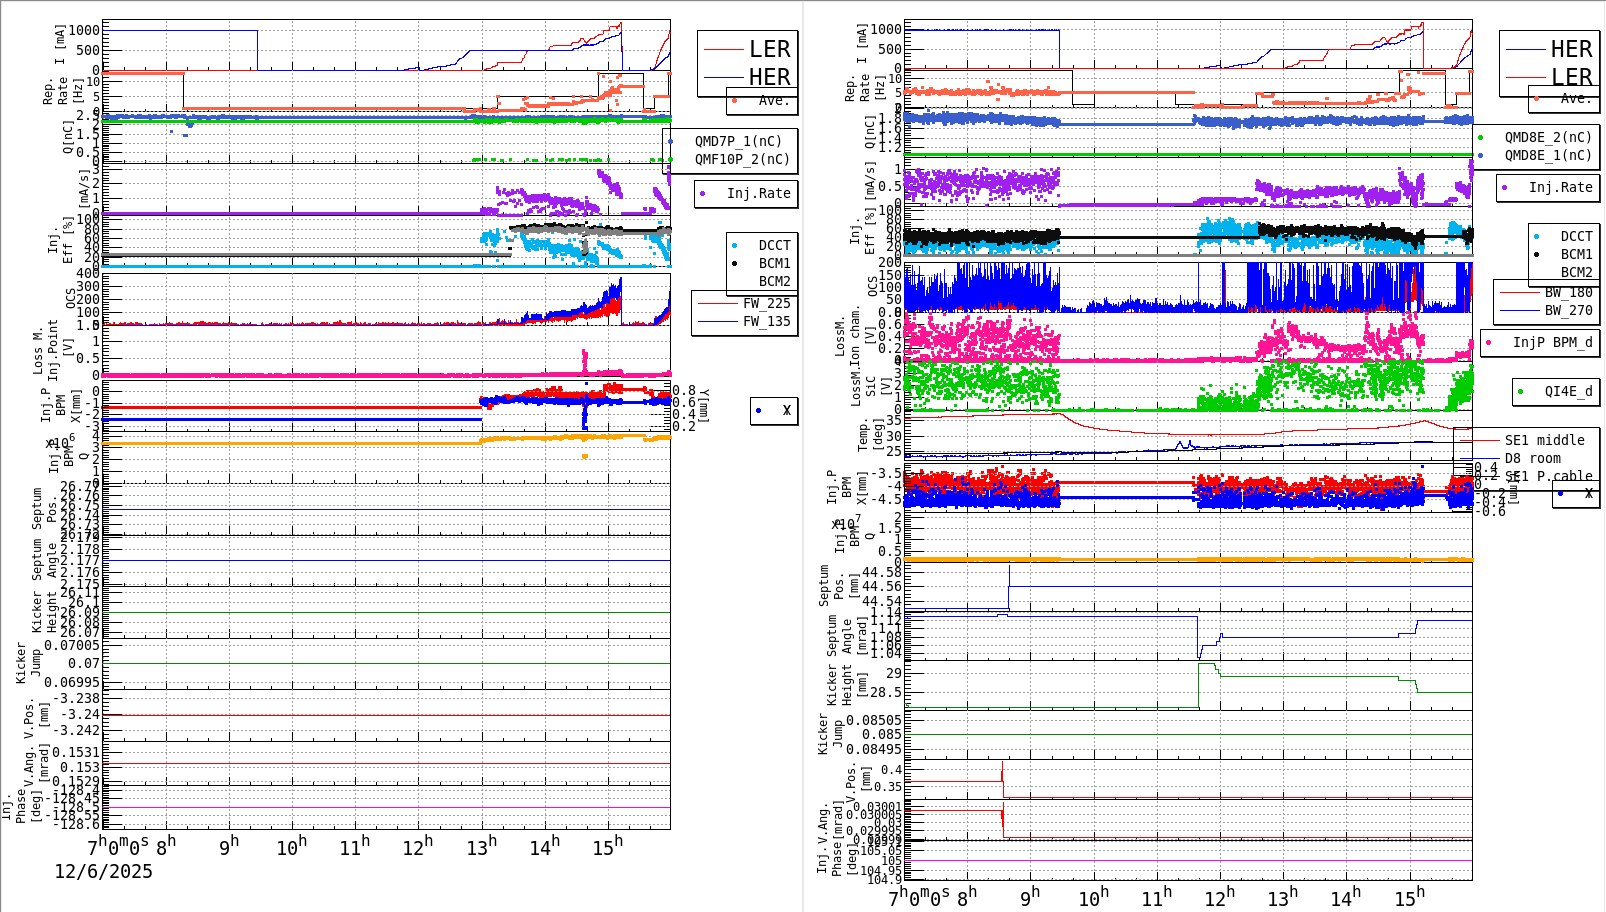Click the X legend button on left panel

pos(772,410)
